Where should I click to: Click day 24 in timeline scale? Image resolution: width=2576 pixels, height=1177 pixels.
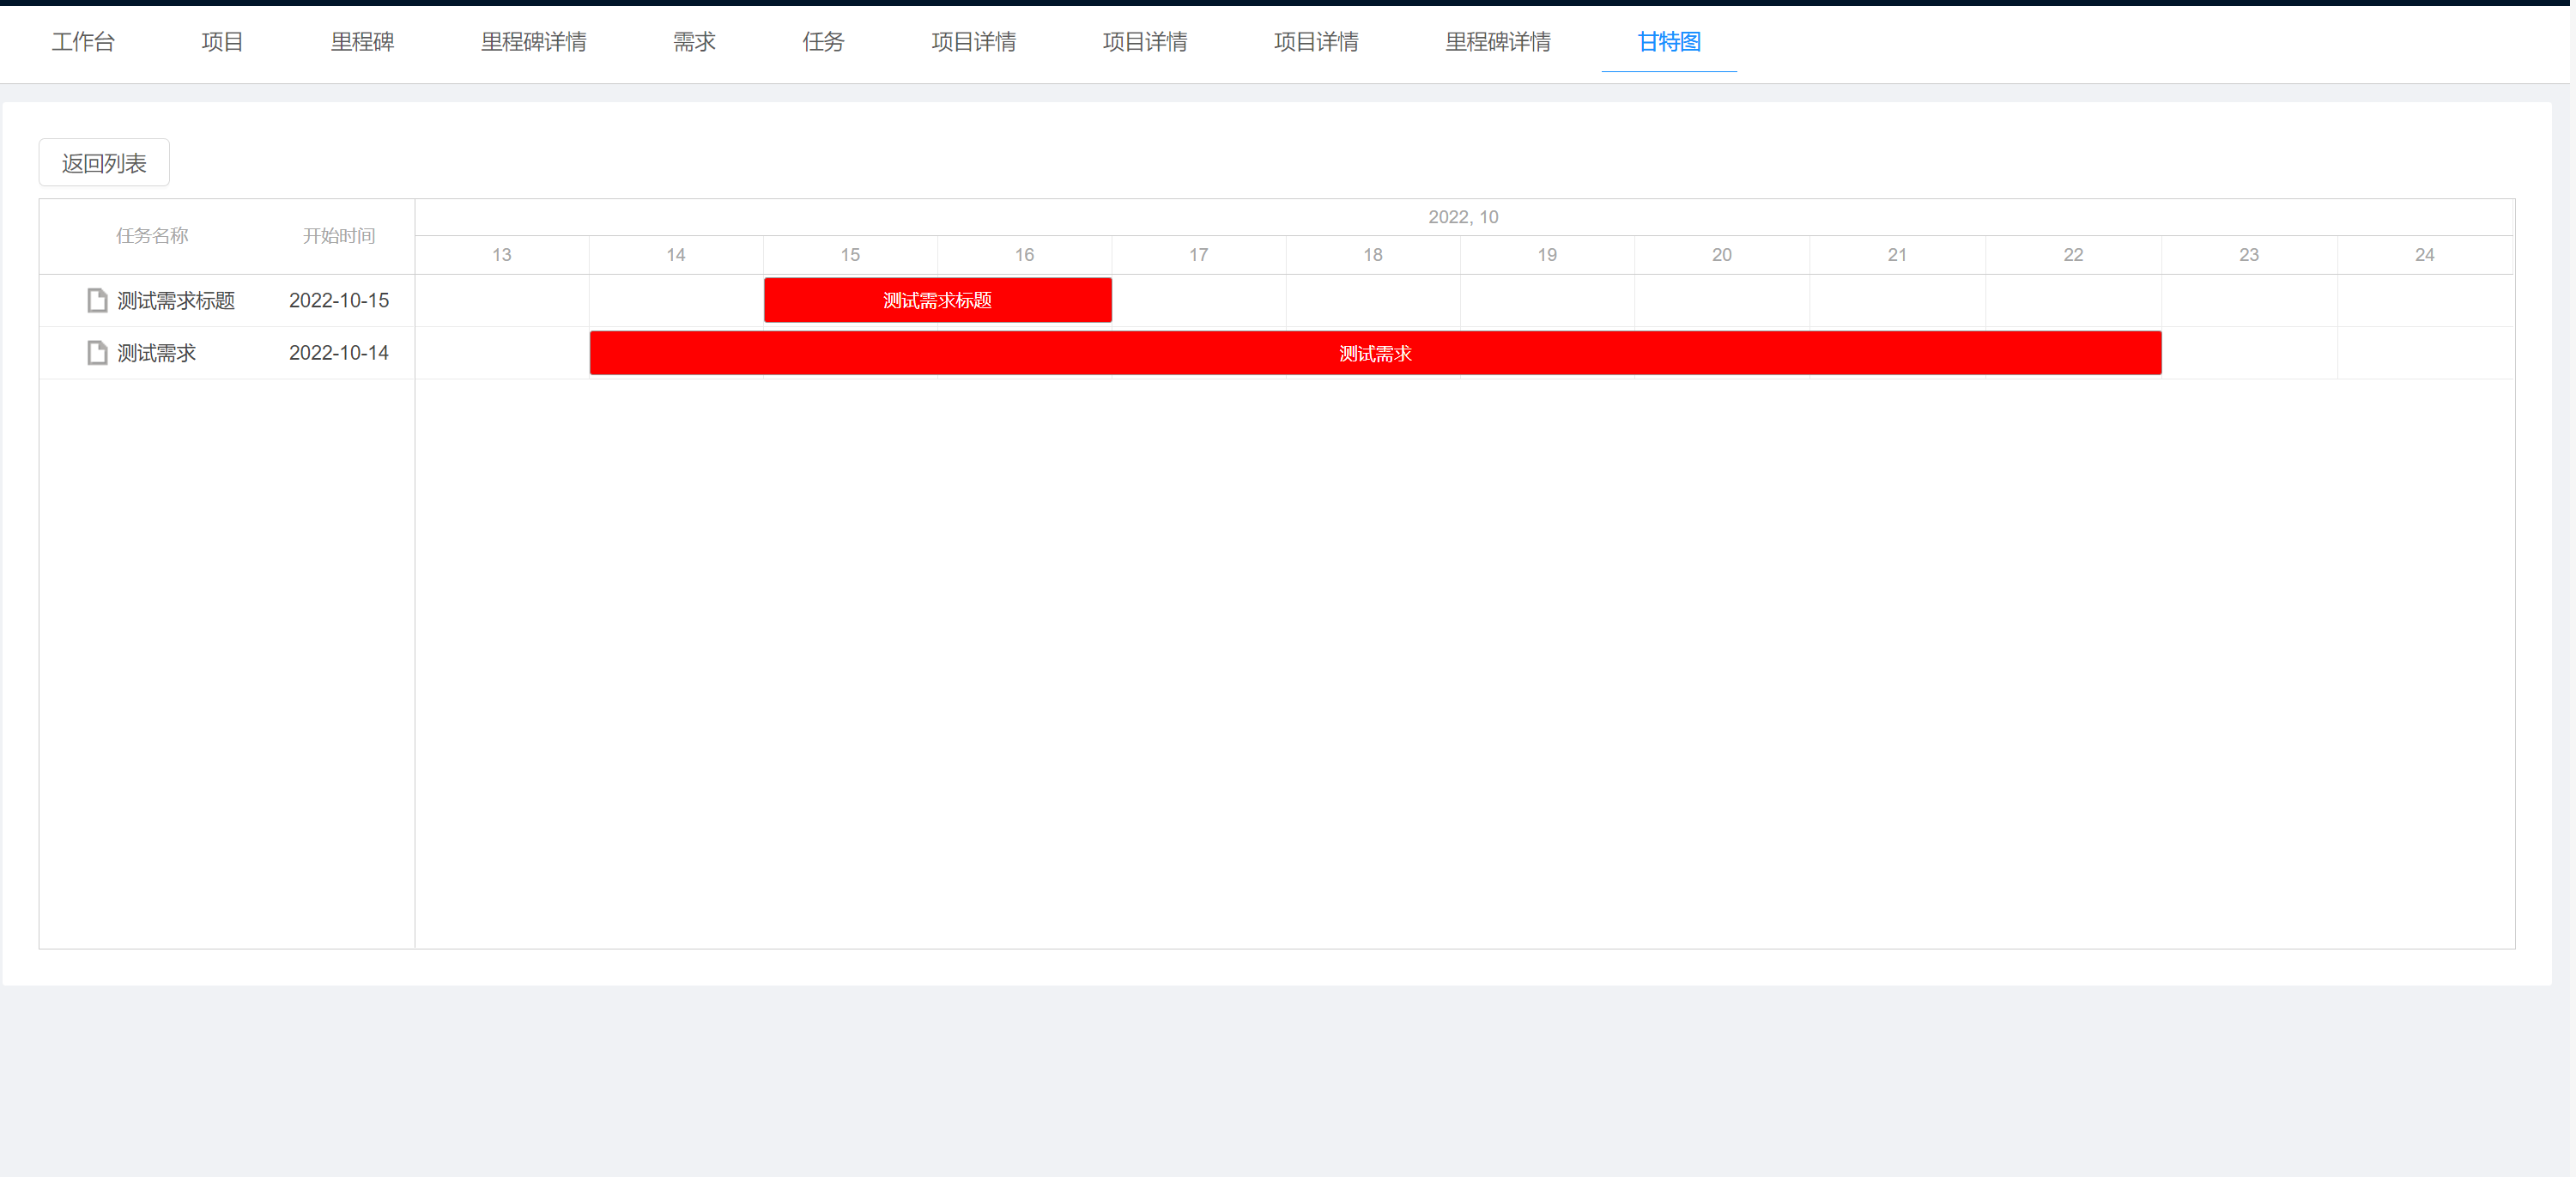pyautogui.click(x=2425, y=255)
